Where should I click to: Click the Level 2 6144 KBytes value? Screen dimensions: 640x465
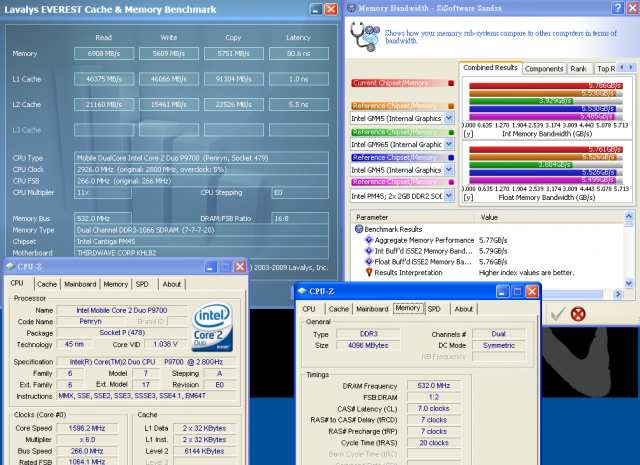click(x=204, y=451)
